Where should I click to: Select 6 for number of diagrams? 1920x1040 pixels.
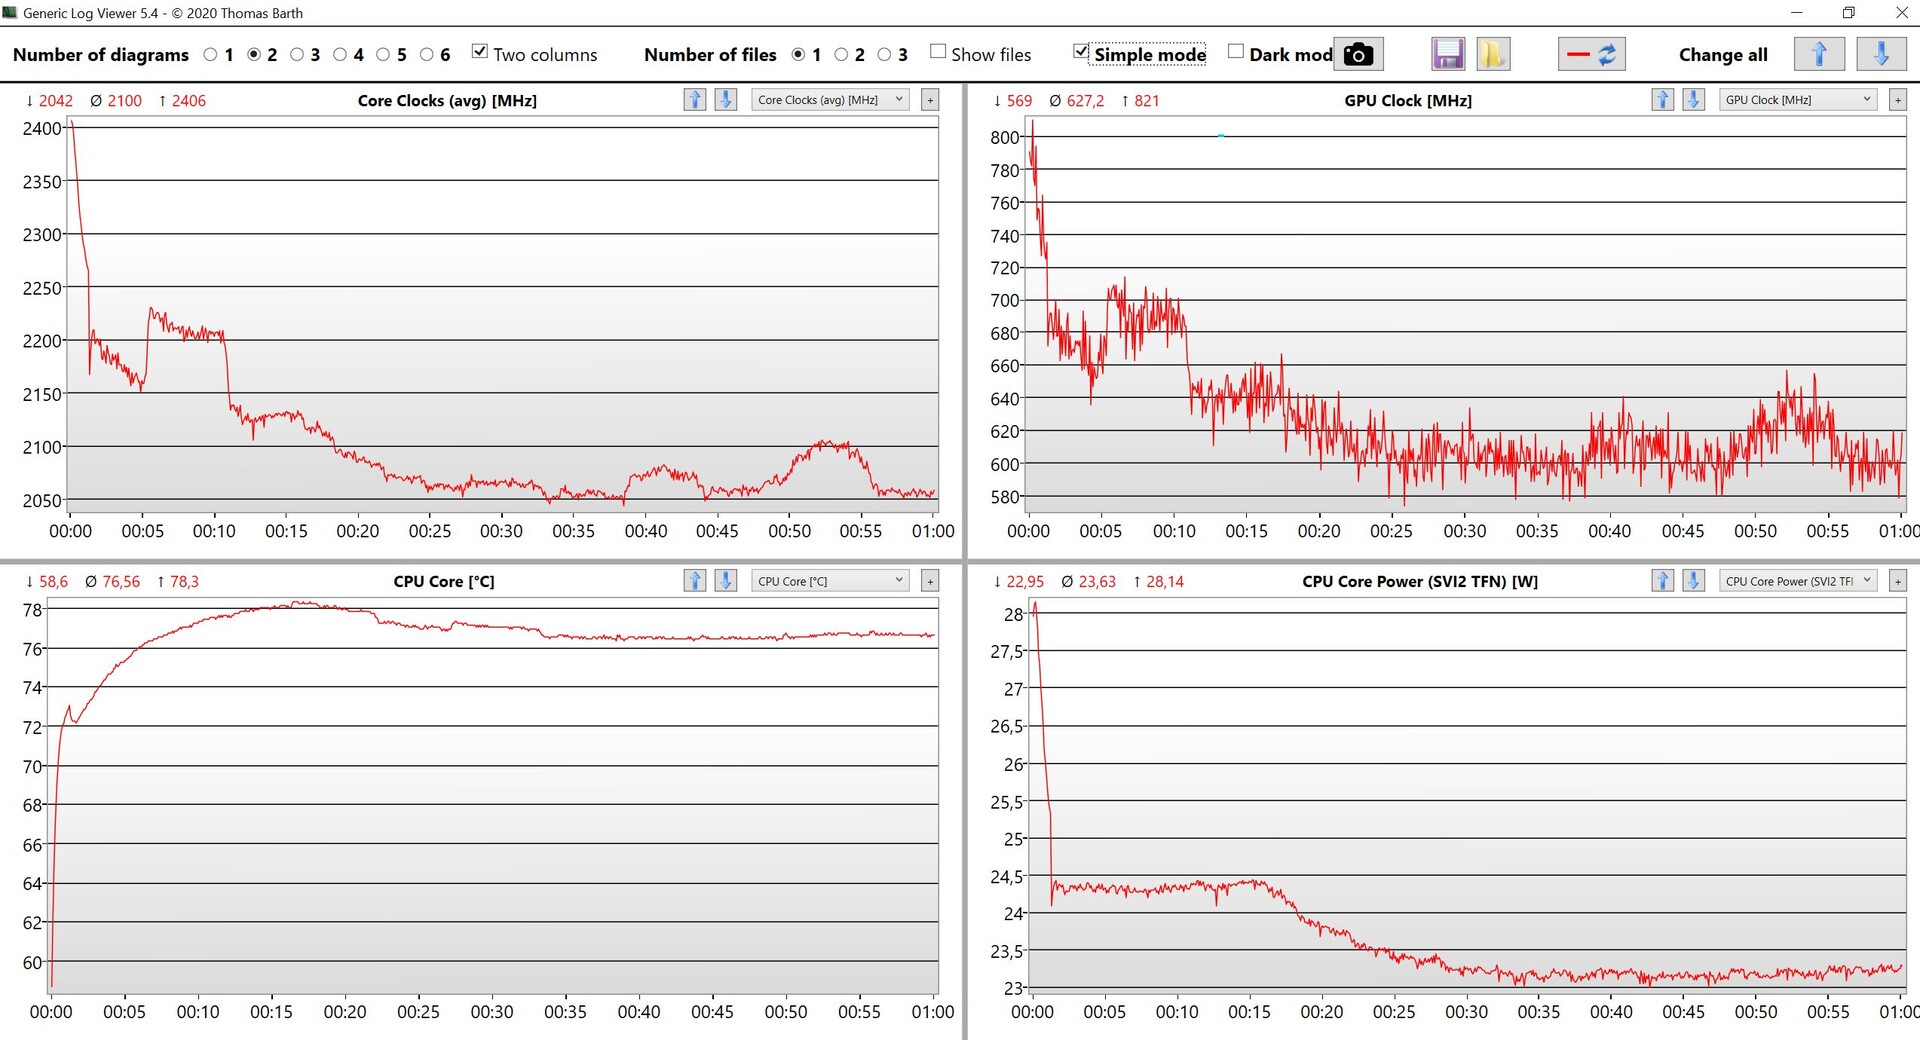tap(427, 55)
